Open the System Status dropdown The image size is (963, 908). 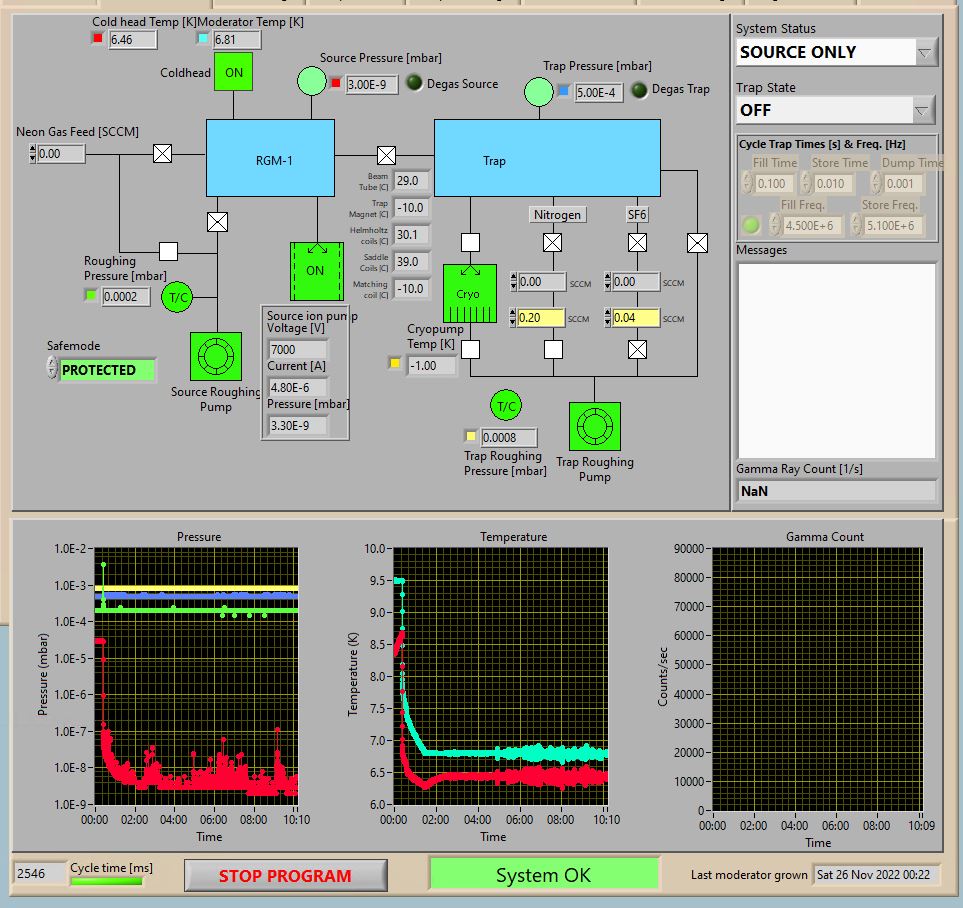(925, 52)
